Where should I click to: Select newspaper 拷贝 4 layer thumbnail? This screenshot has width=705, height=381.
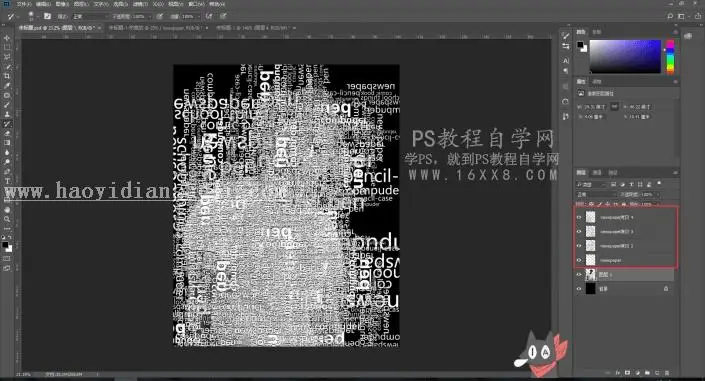[x=590, y=217]
